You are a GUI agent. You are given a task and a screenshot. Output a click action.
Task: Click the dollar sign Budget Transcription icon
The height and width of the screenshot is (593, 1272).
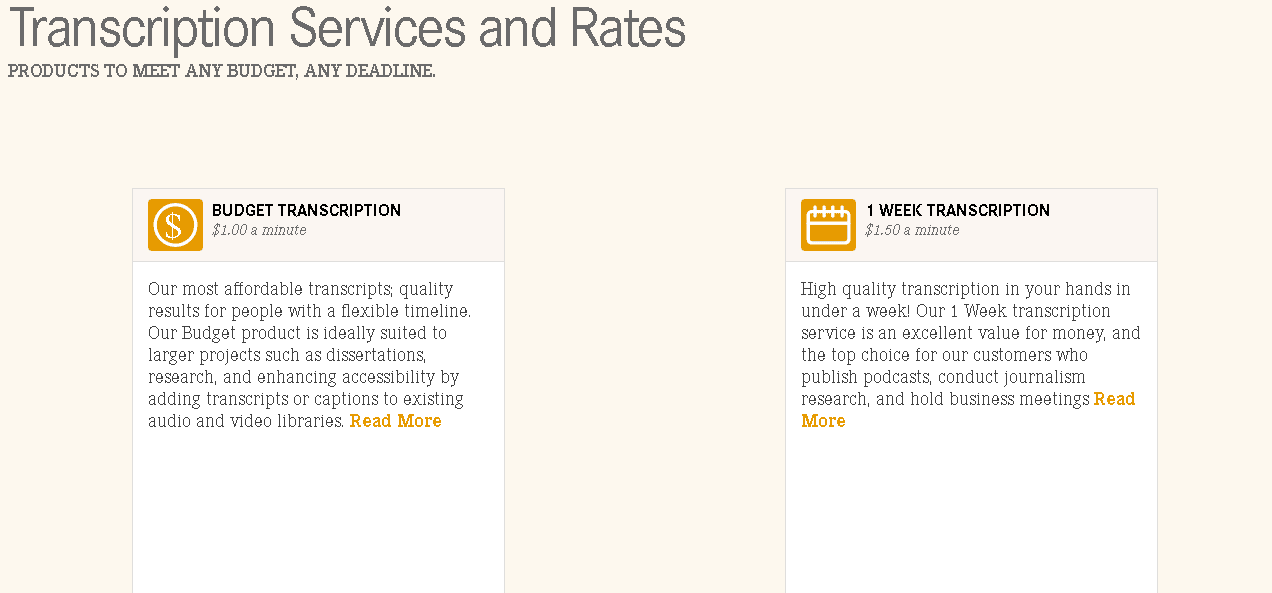click(x=175, y=225)
